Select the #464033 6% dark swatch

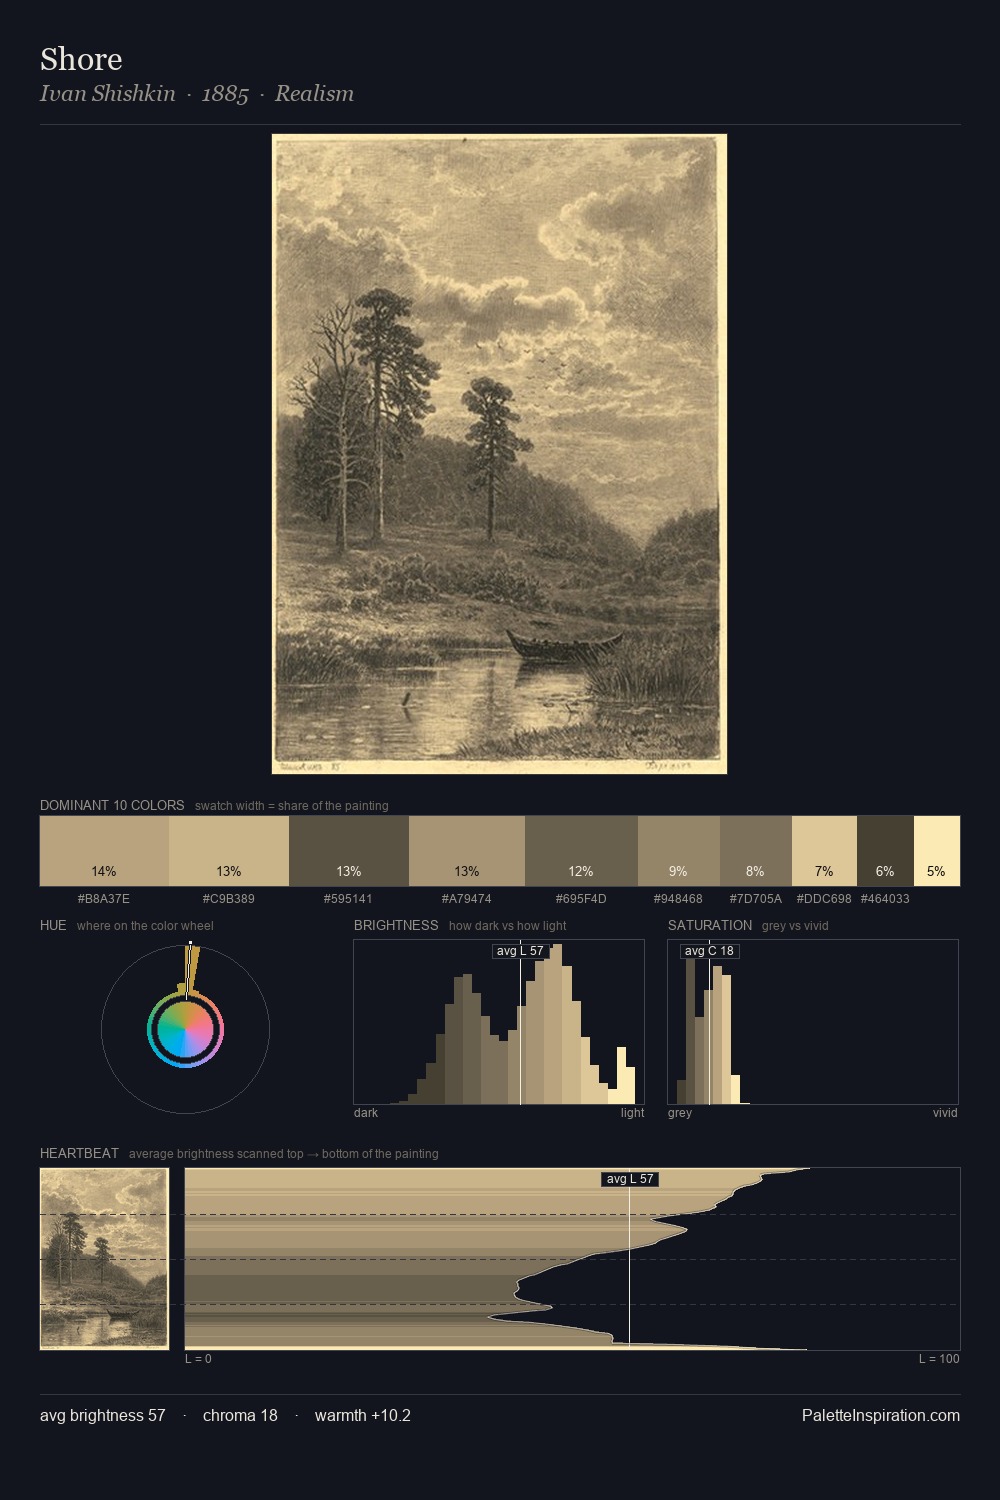point(885,851)
